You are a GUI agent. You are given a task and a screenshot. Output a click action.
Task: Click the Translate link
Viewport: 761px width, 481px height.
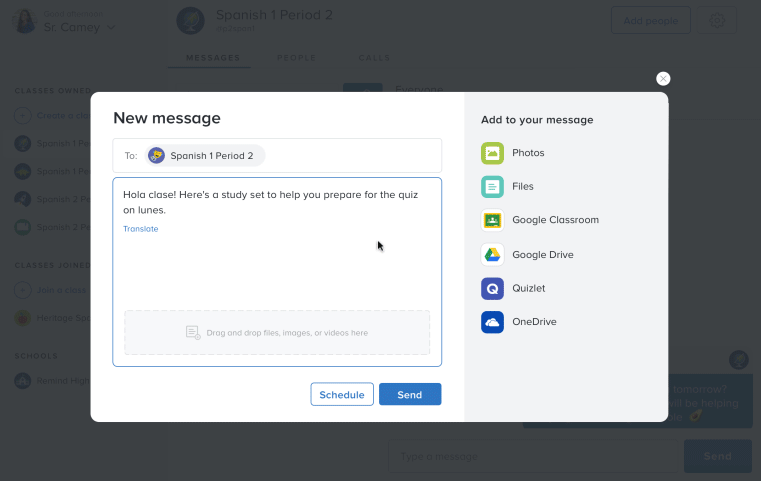click(141, 229)
